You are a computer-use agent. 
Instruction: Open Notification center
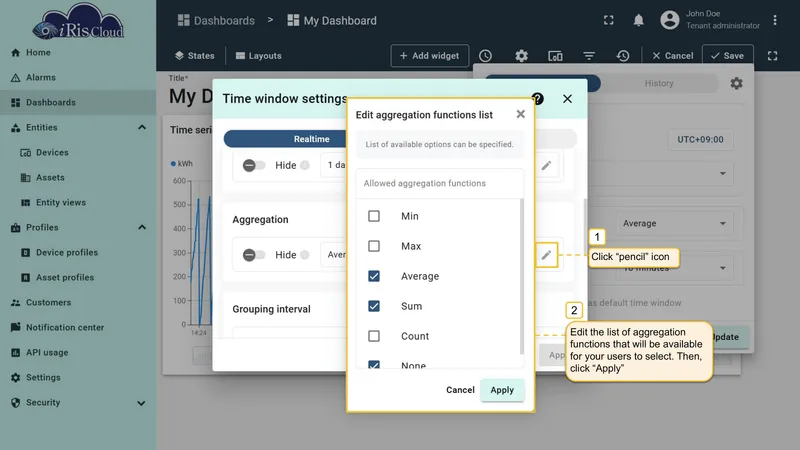pyautogui.click(x=78, y=328)
